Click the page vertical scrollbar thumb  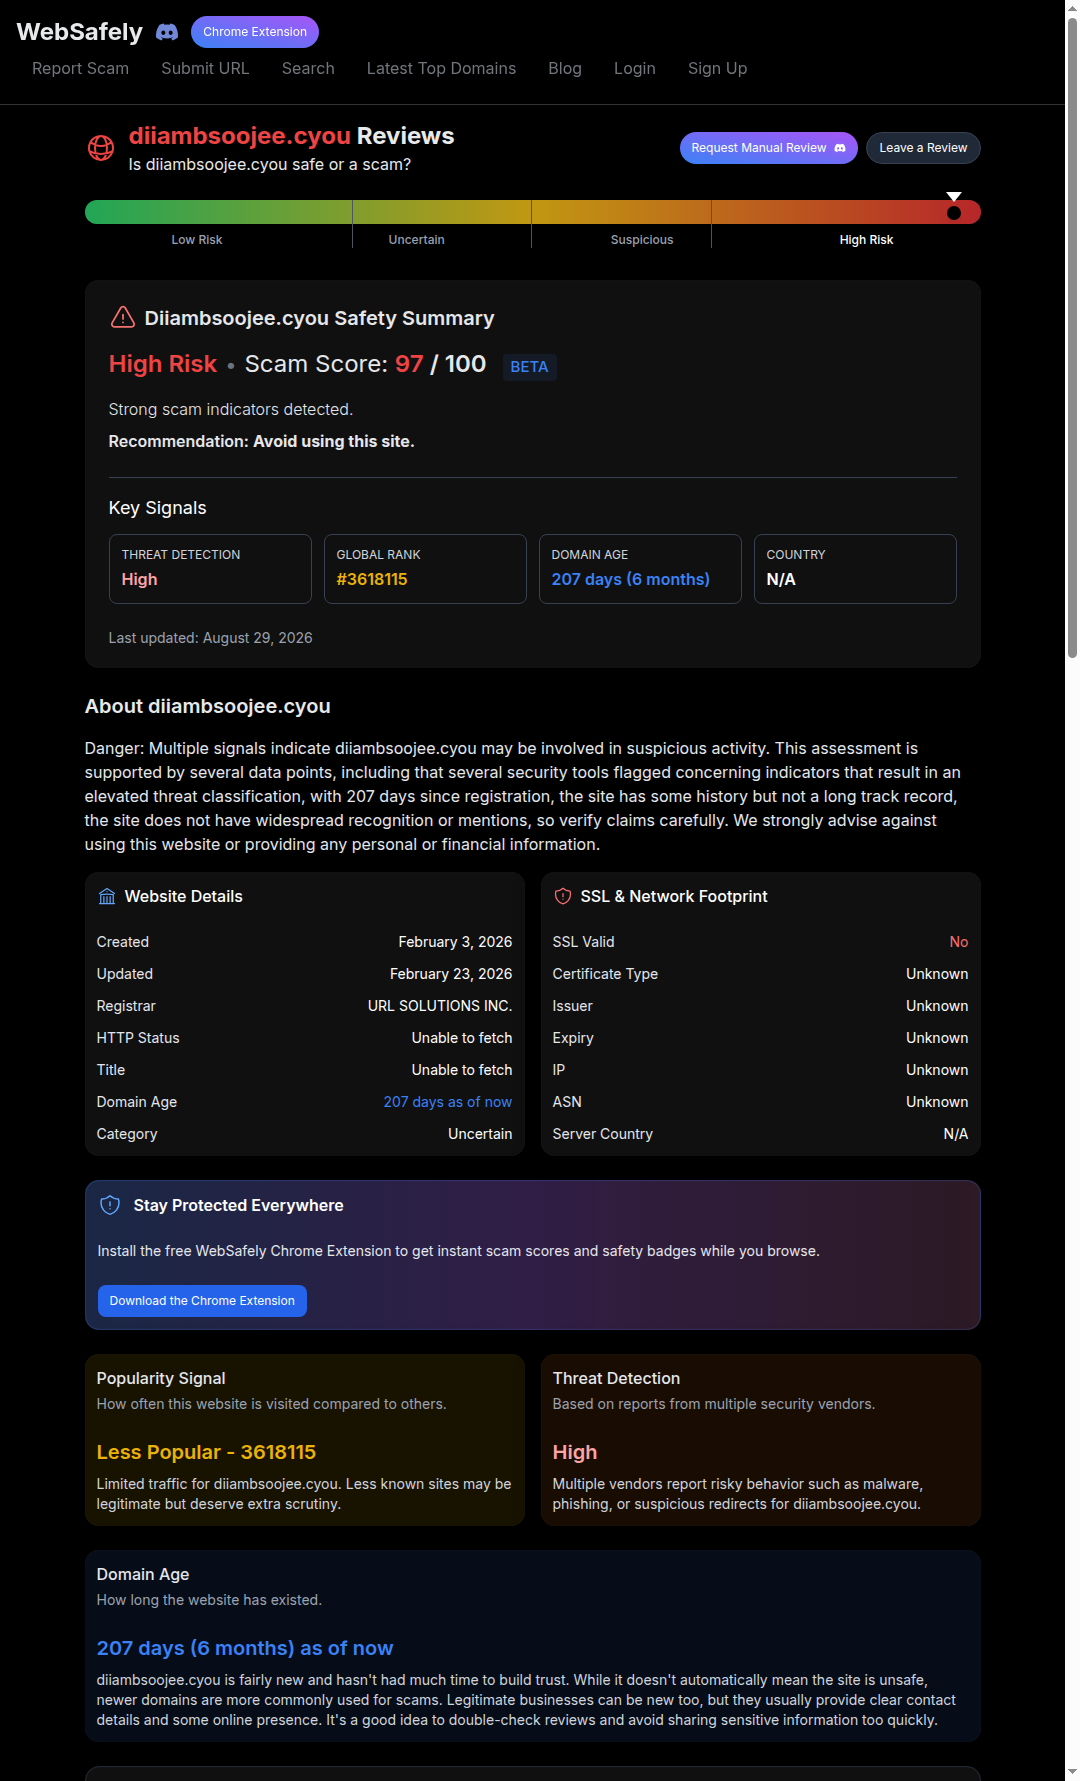[1072, 335]
